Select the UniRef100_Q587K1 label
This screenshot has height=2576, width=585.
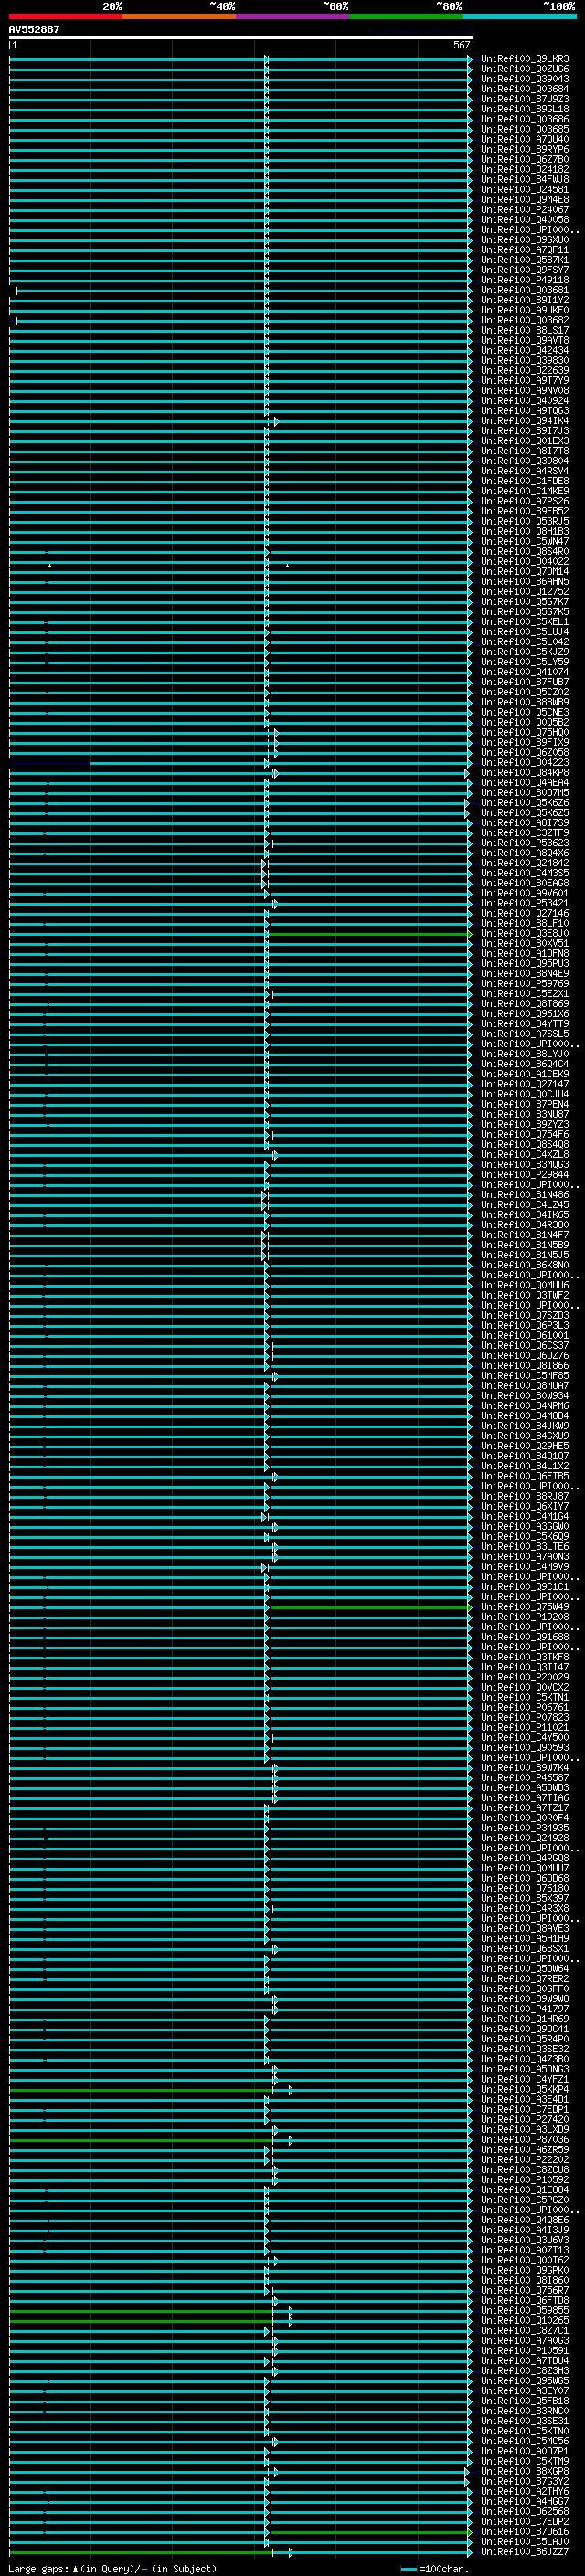point(525,260)
